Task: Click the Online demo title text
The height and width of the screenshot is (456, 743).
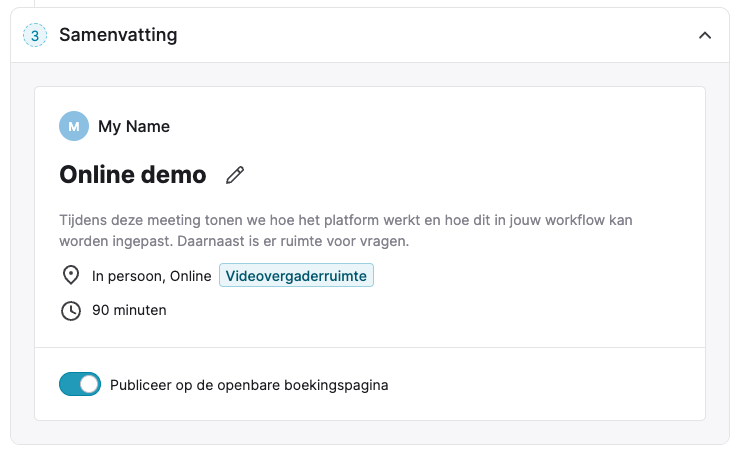Action: pyautogui.click(x=133, y=174)
